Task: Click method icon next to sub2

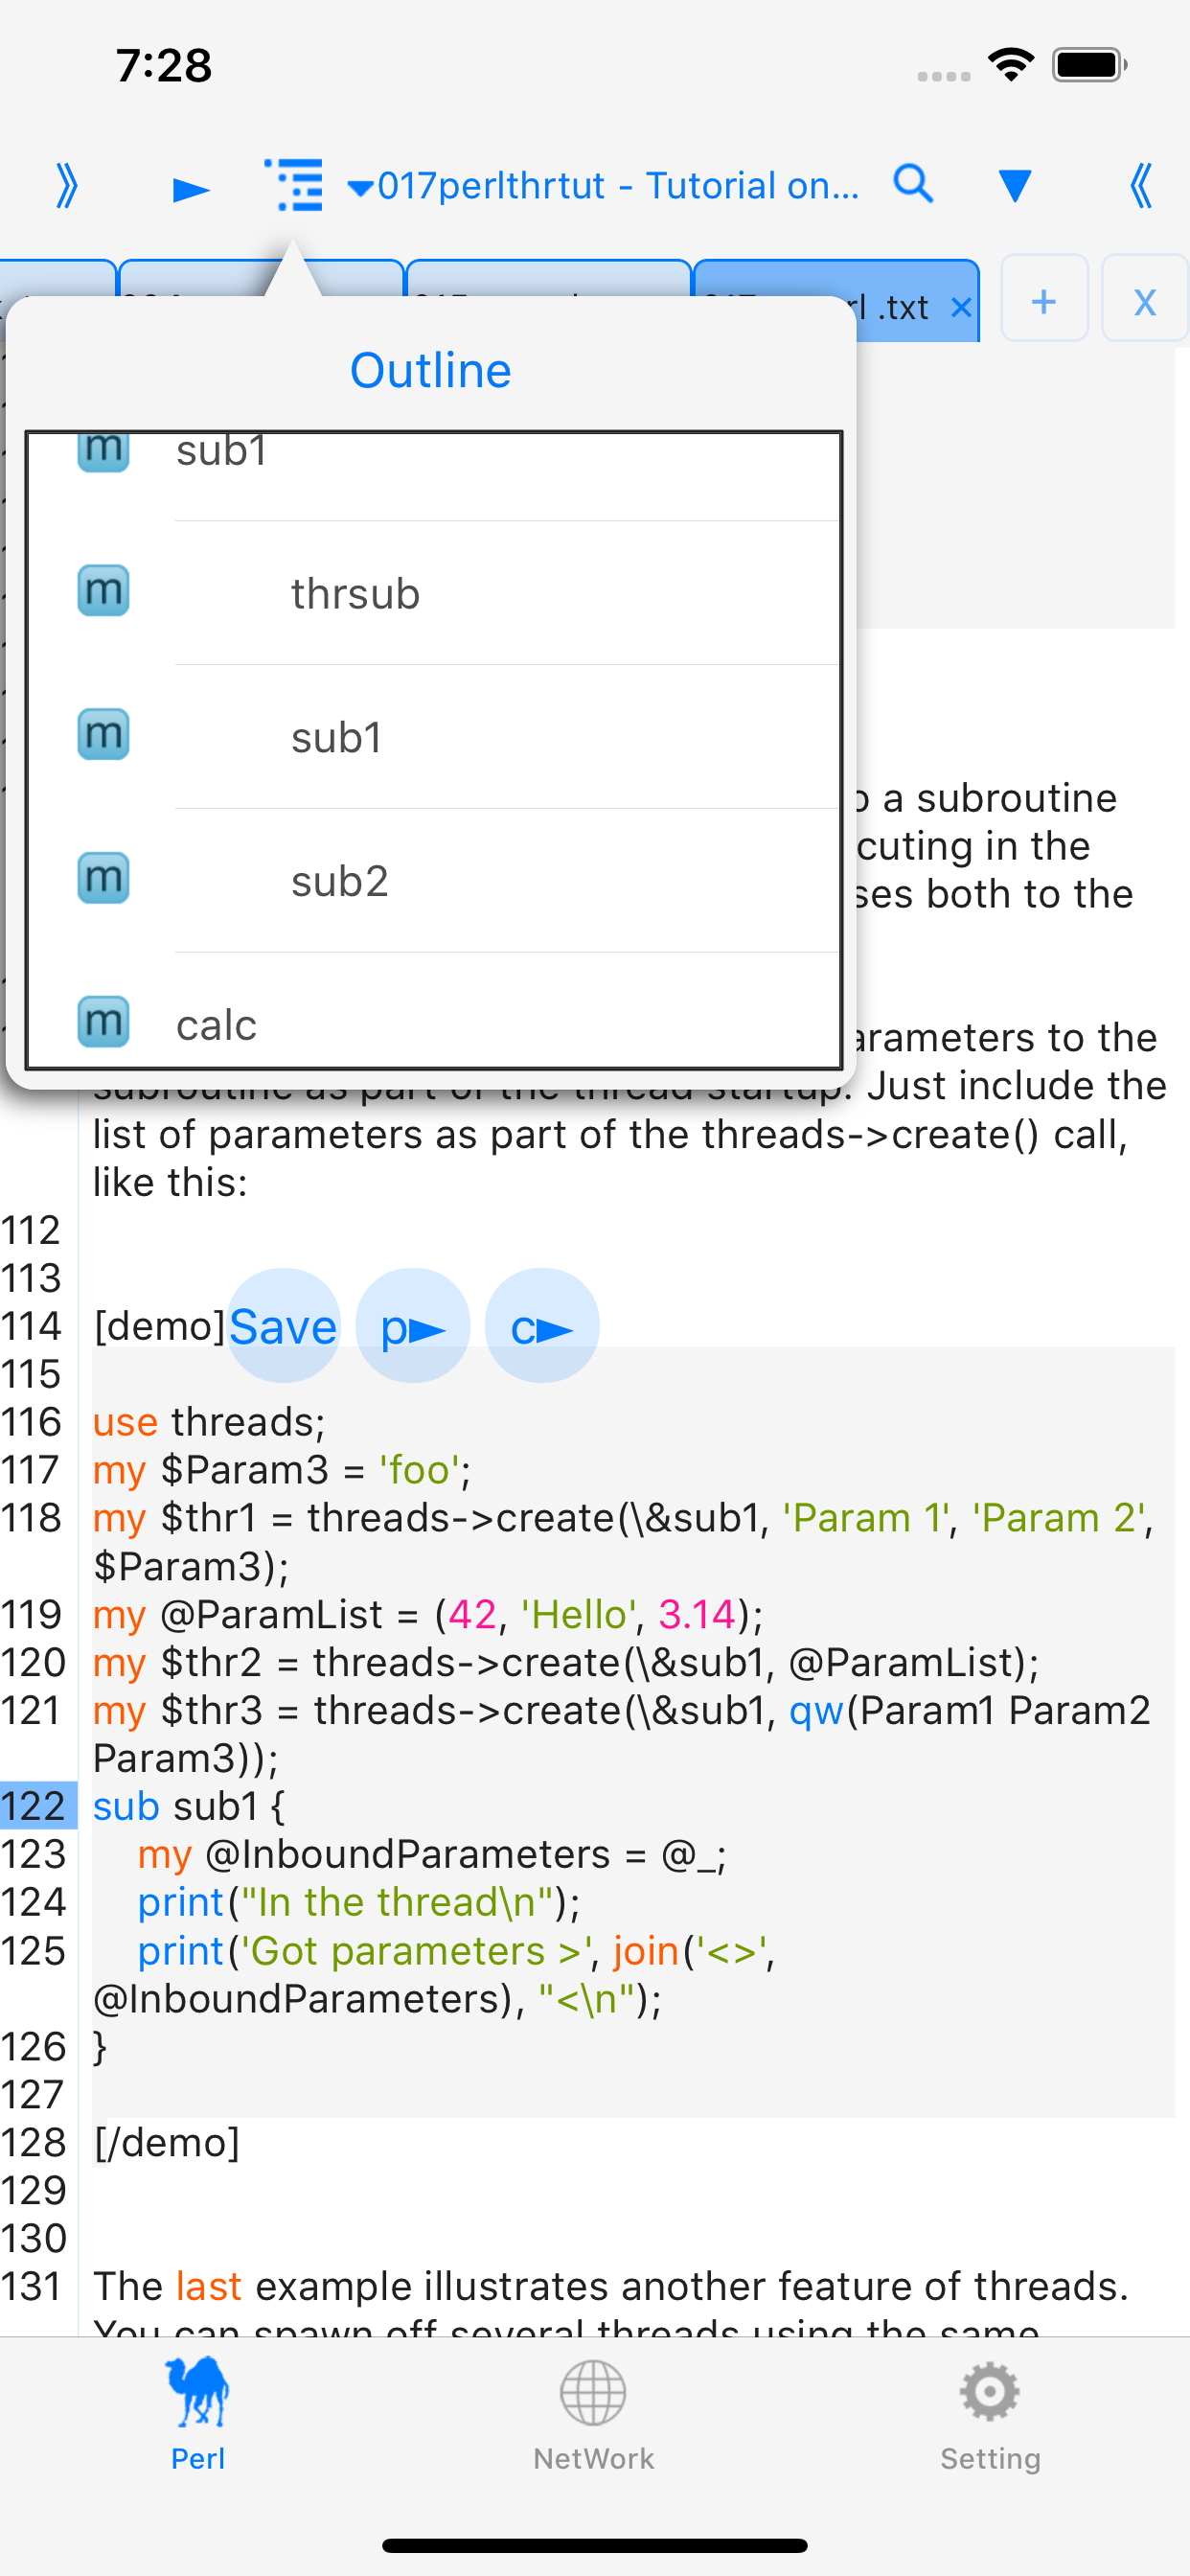Action: click(x=103, y=878)
